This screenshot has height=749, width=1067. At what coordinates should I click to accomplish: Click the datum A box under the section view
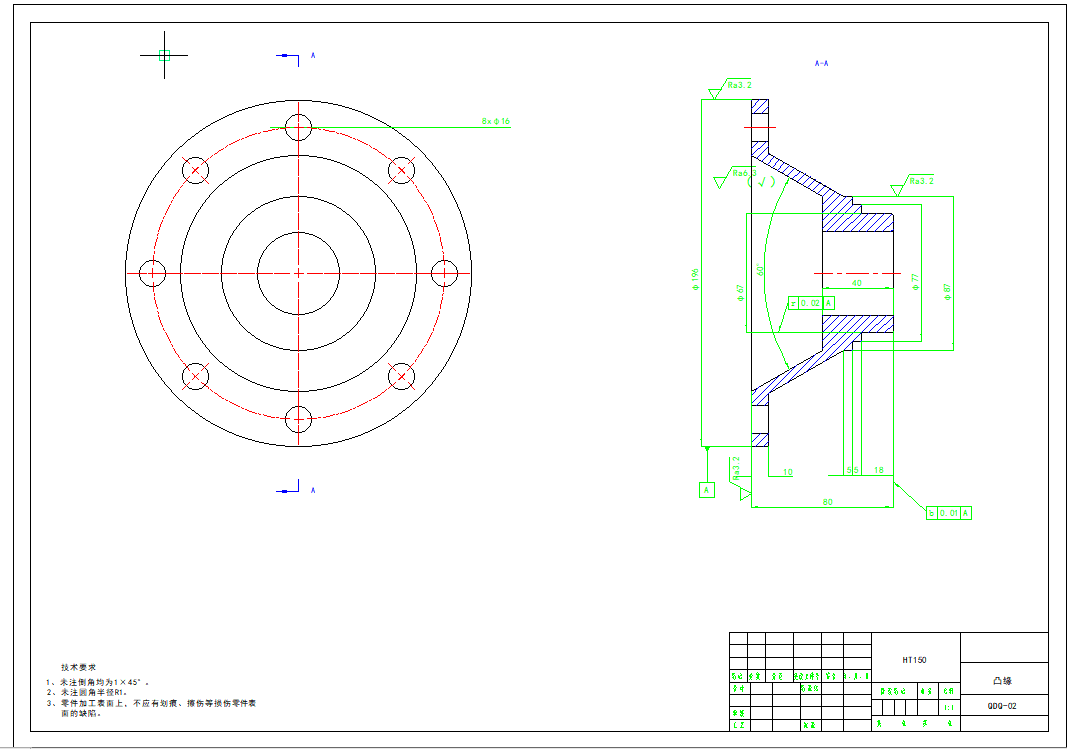coord(707,490)
